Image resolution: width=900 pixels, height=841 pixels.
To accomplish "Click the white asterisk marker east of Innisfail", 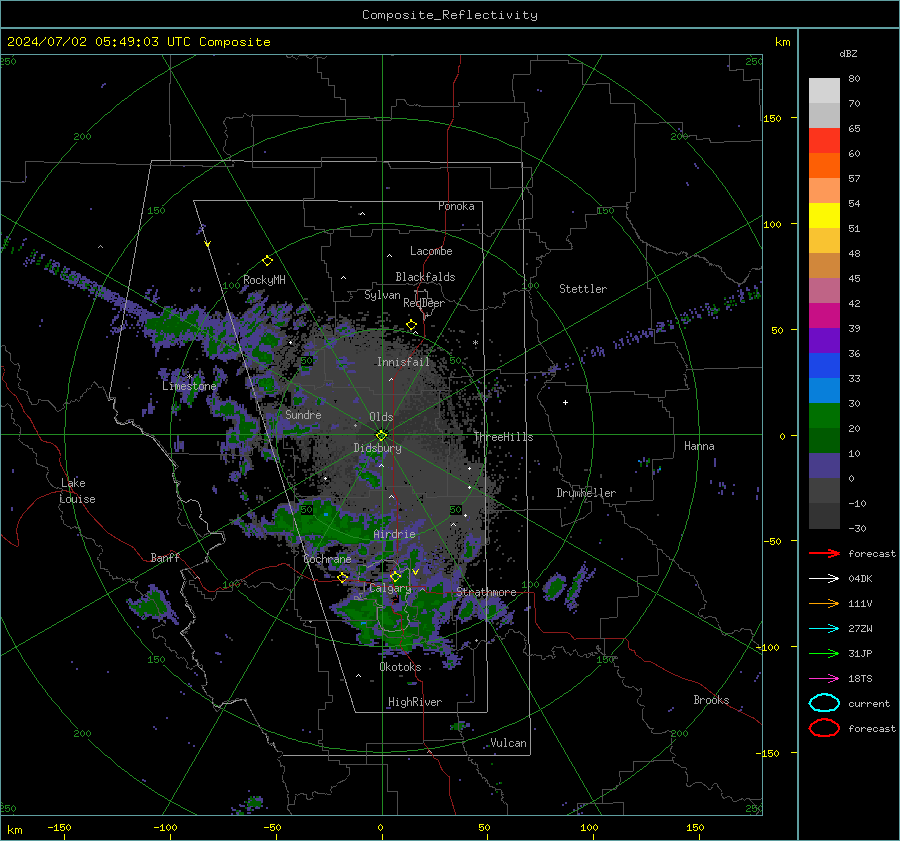I will 475,343.
